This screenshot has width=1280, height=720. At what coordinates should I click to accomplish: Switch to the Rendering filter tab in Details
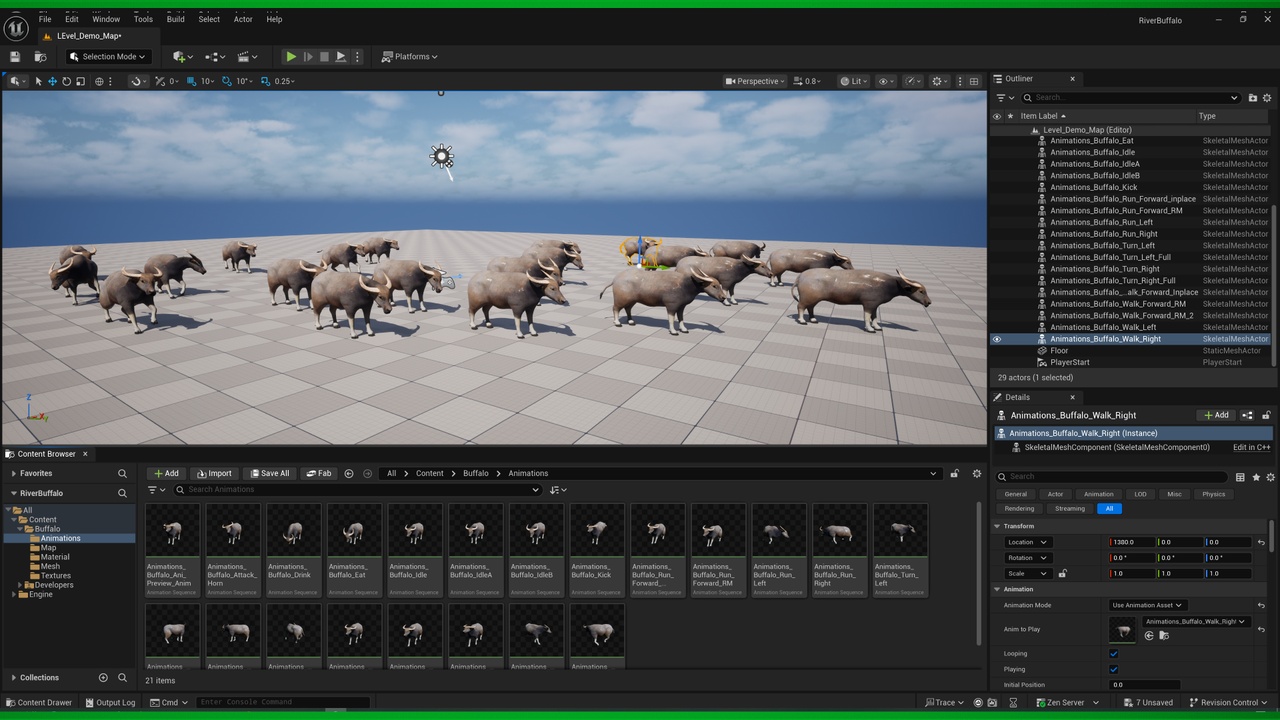pos(1019,508)
